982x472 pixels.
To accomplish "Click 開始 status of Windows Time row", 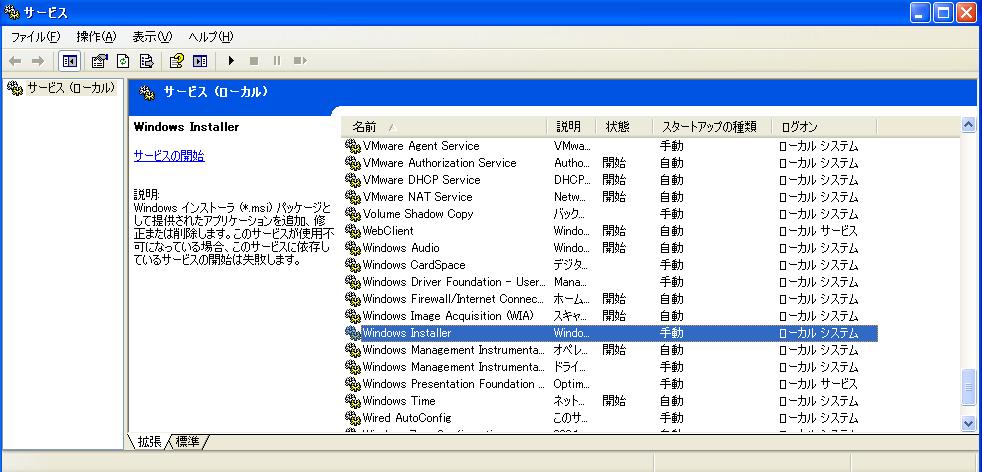I will pyautogui.click(x=614, y=401).
